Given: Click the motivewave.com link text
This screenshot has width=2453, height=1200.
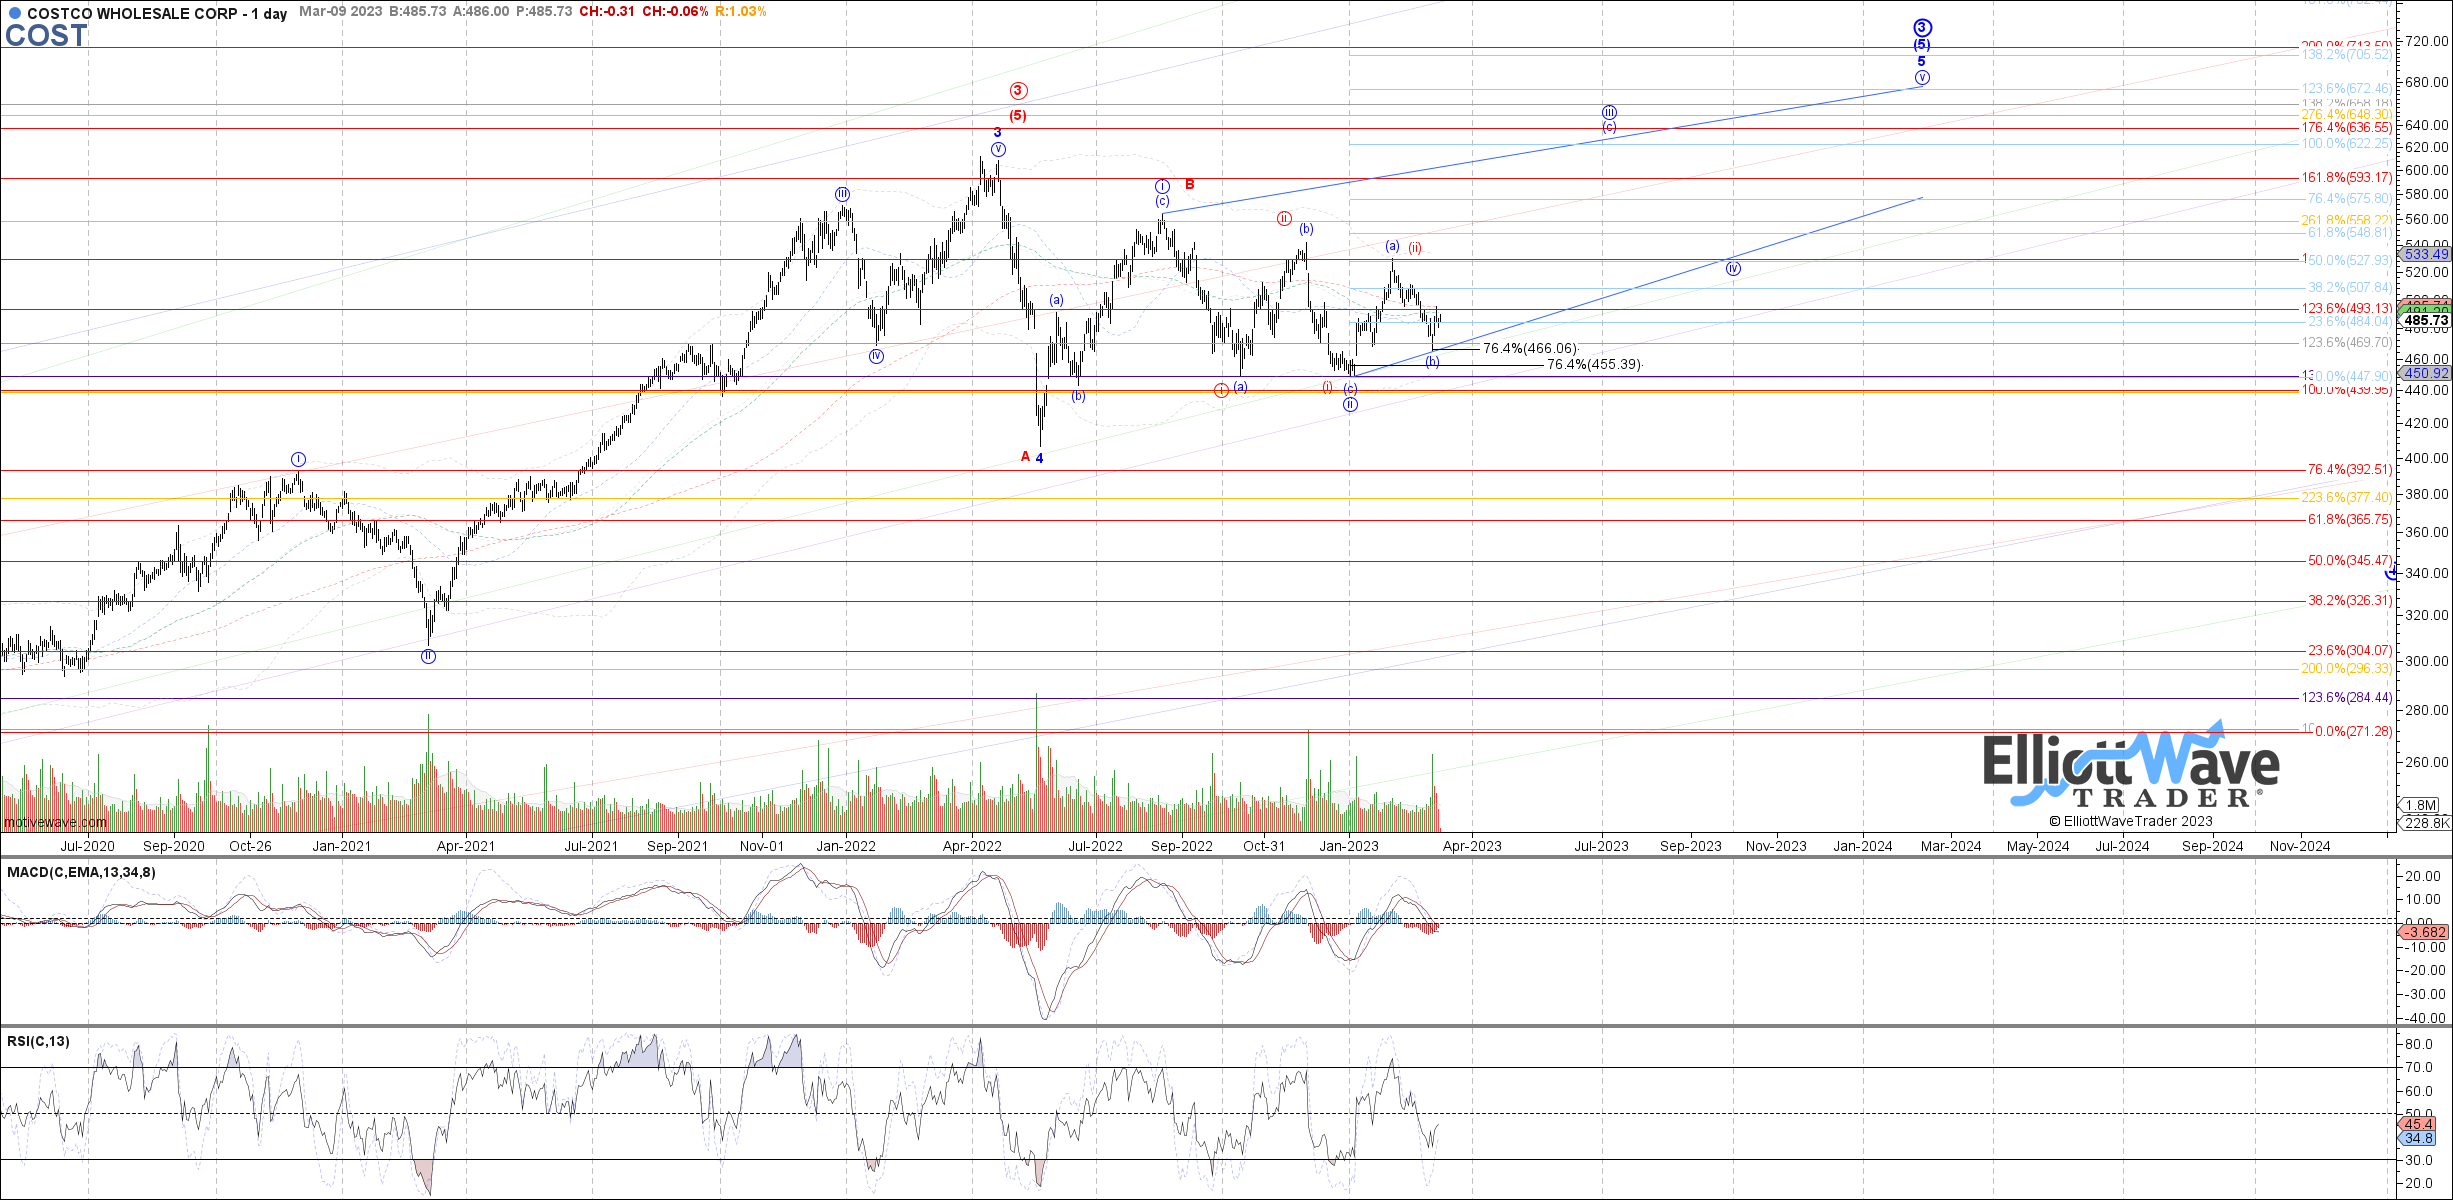Looking at the screenshot, I should [x=55, y=822].
